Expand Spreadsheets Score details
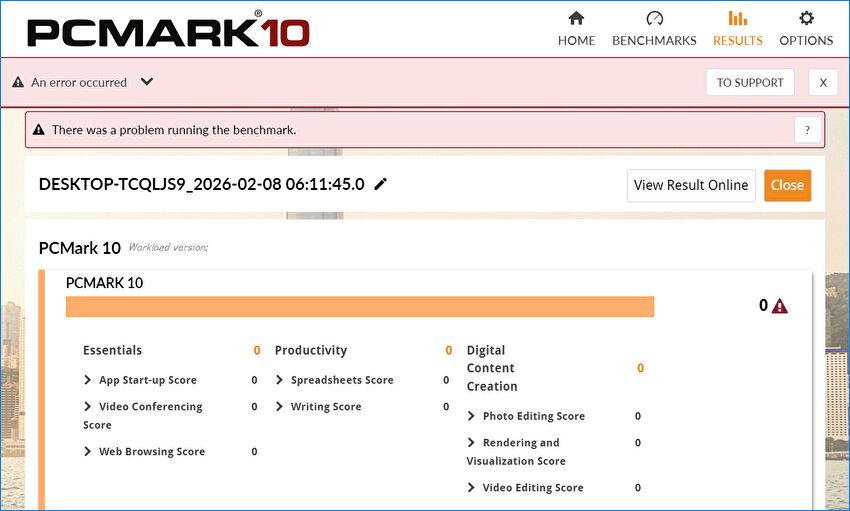850x511 pixels. [x=280, y=380]
